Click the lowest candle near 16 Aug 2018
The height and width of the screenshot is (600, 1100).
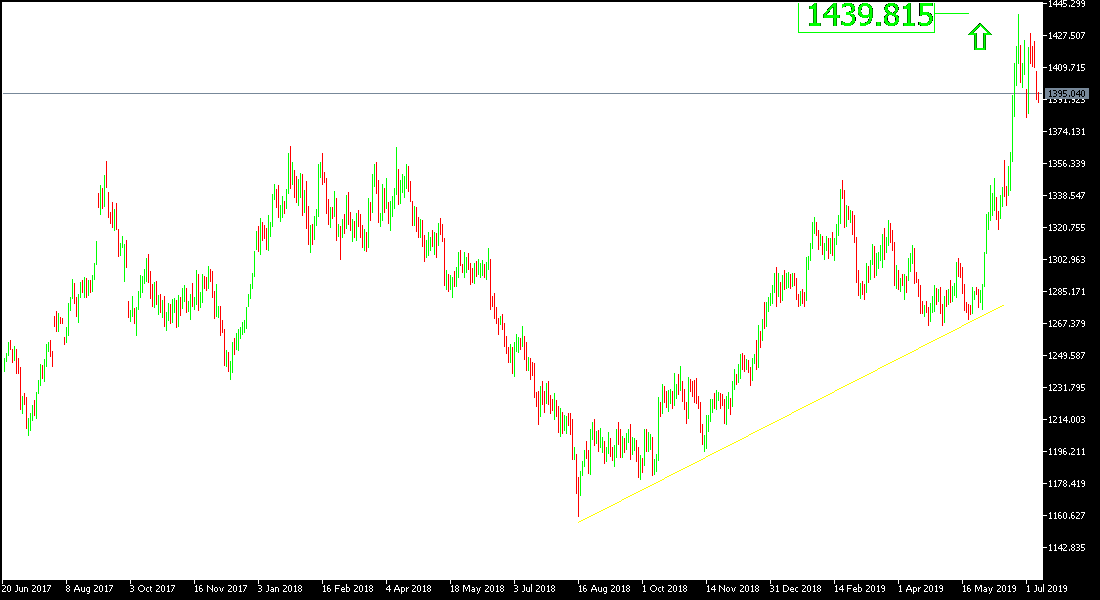(579, 500)
